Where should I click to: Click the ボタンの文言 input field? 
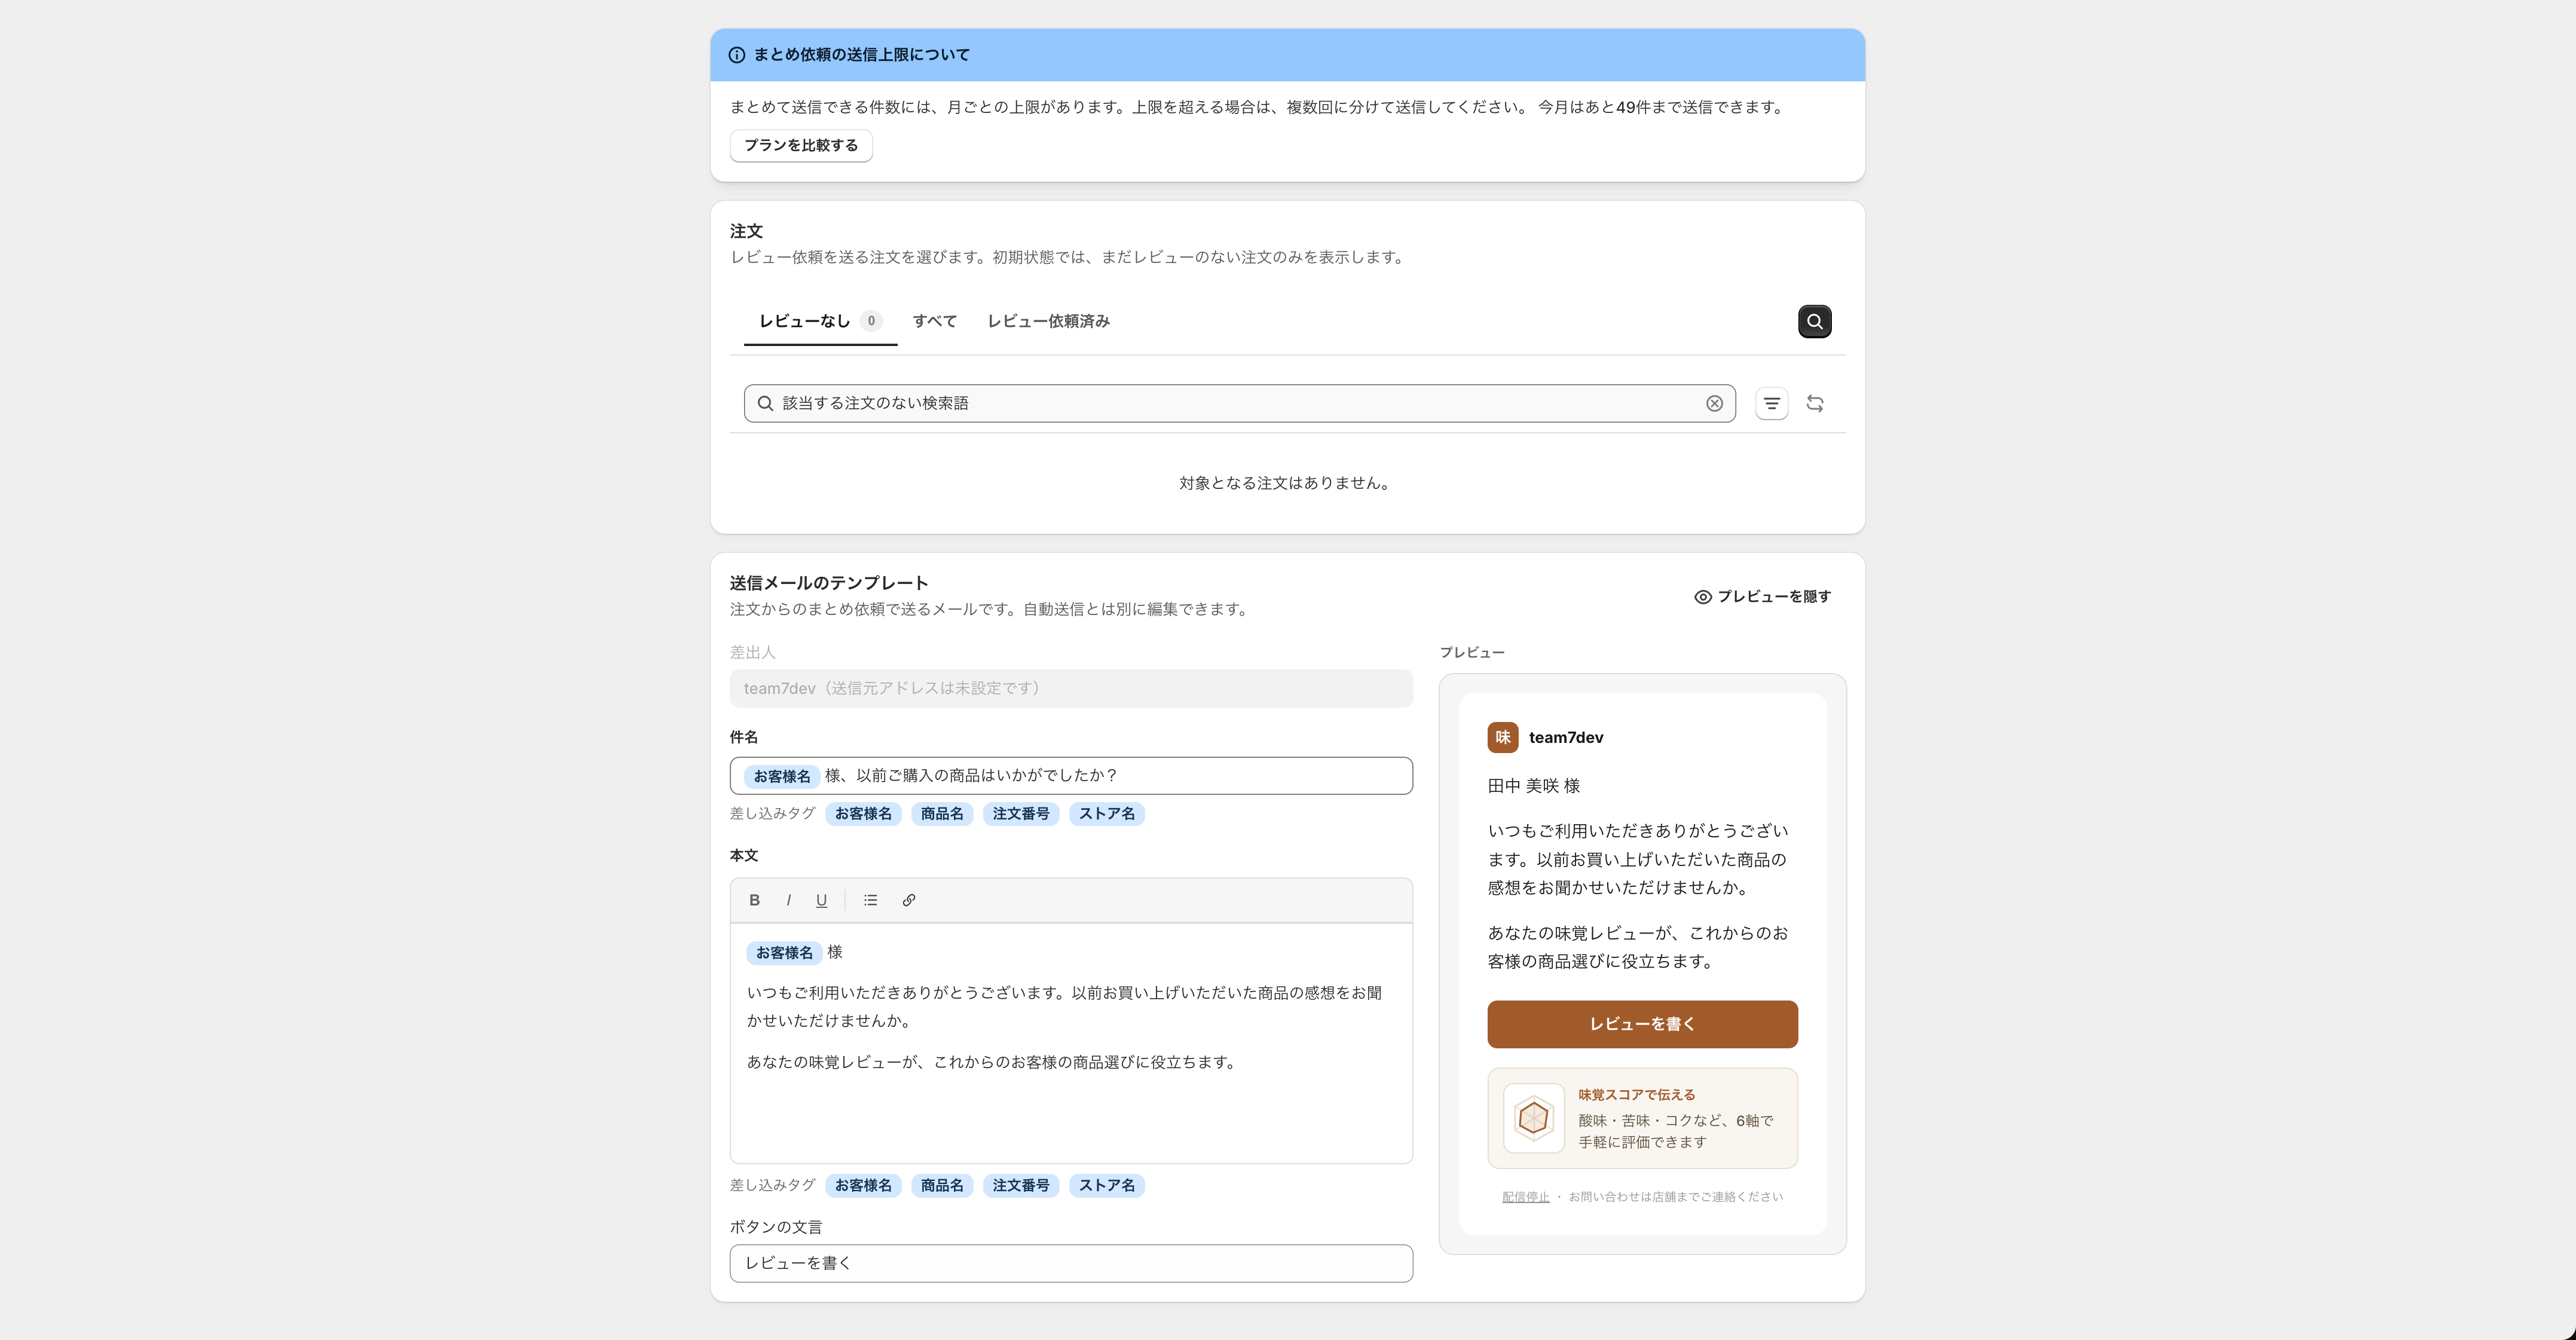pyautogui.click(x=1071, y=1263)
